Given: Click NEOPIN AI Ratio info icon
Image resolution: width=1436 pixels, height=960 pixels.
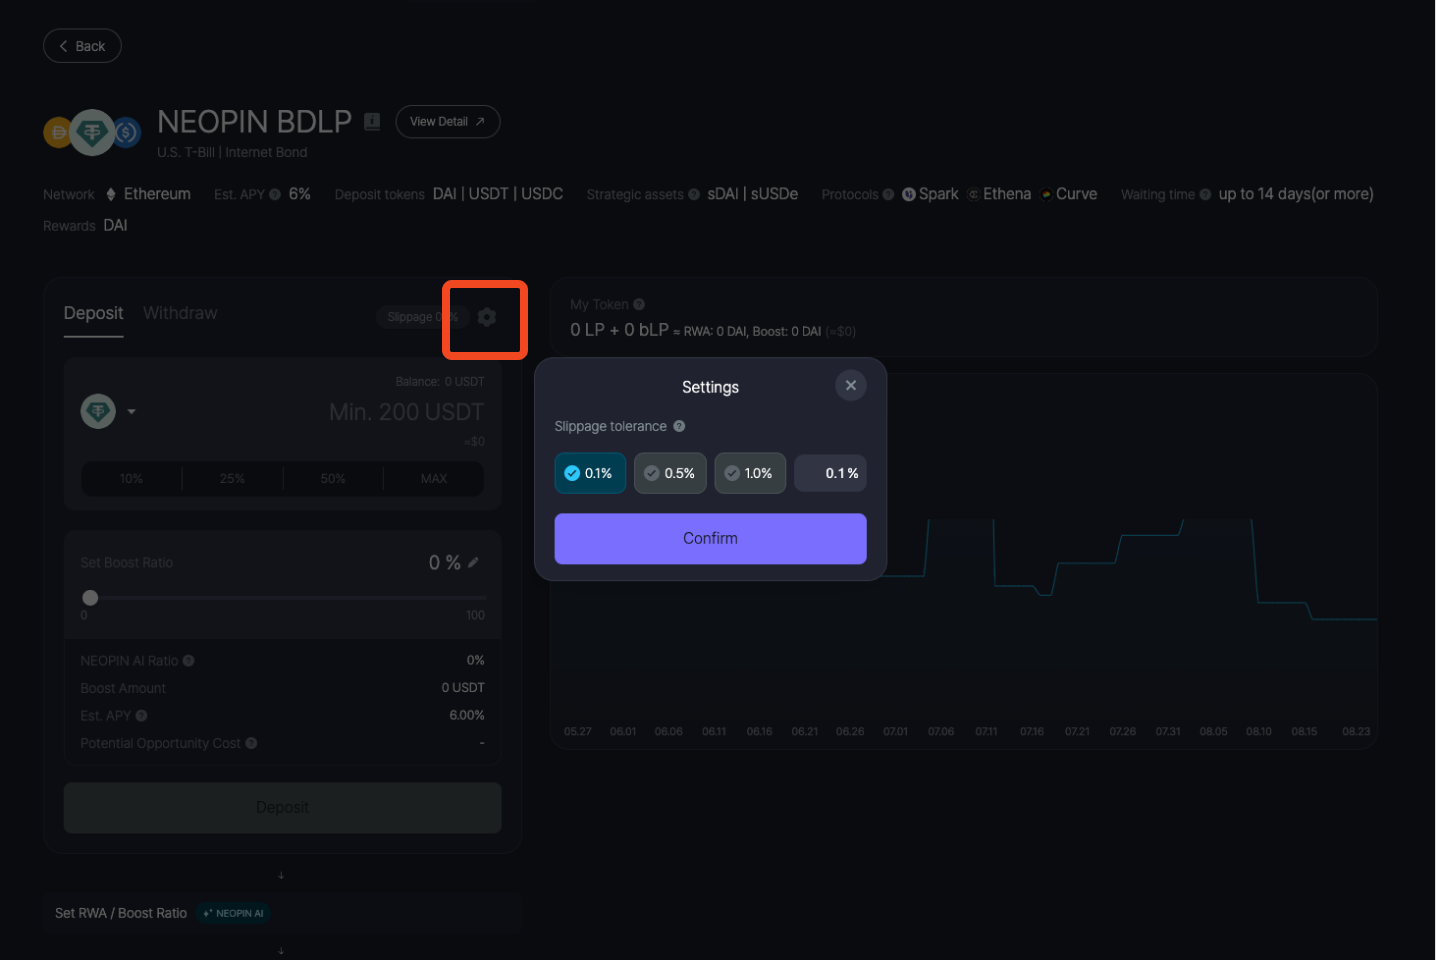Looking at the screenshot, I should coord(189,661).
